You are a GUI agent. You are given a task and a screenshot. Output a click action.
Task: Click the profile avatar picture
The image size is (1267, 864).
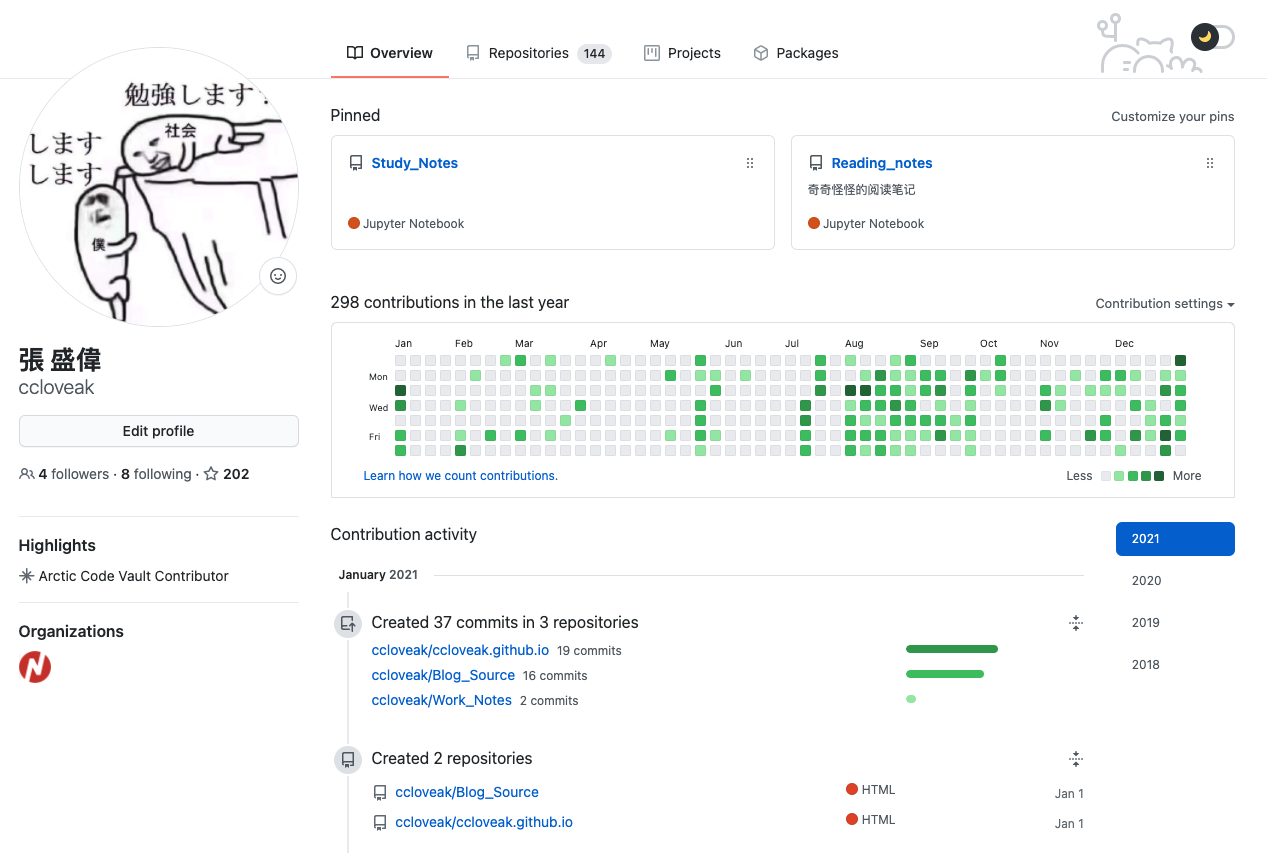coord(158,187)
